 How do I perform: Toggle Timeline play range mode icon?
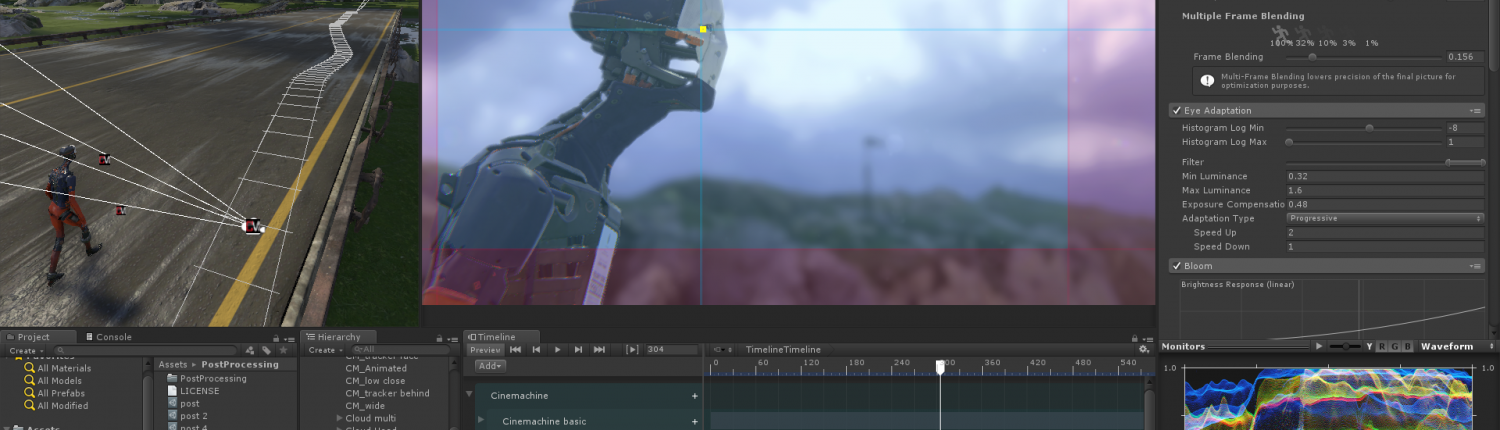point(632,350)
